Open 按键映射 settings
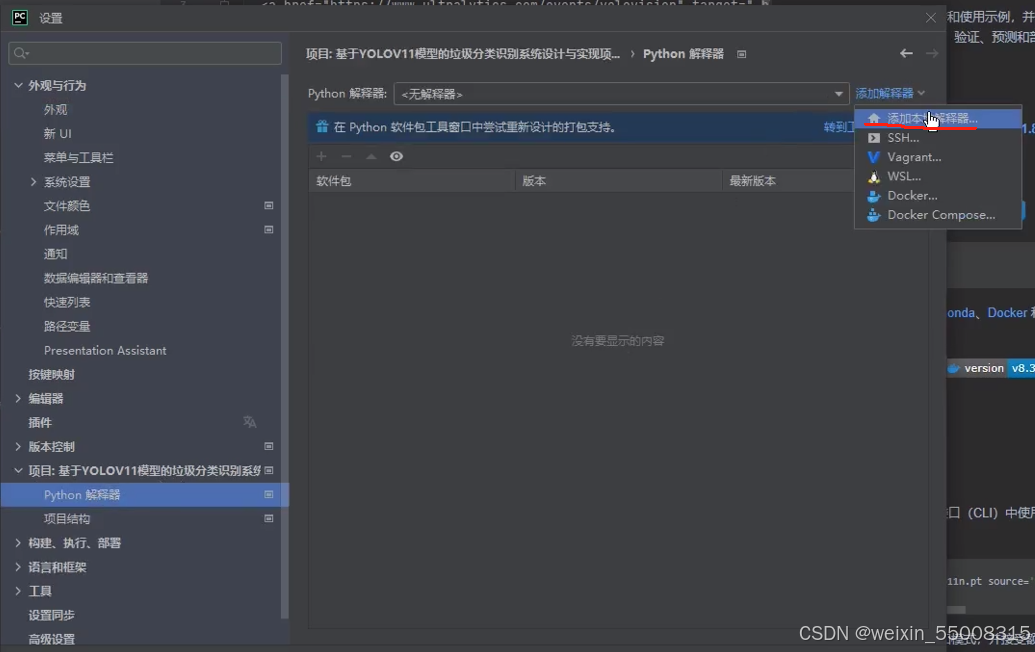The height and width of the screenshot is (652, 1035). tap(51, 374)
